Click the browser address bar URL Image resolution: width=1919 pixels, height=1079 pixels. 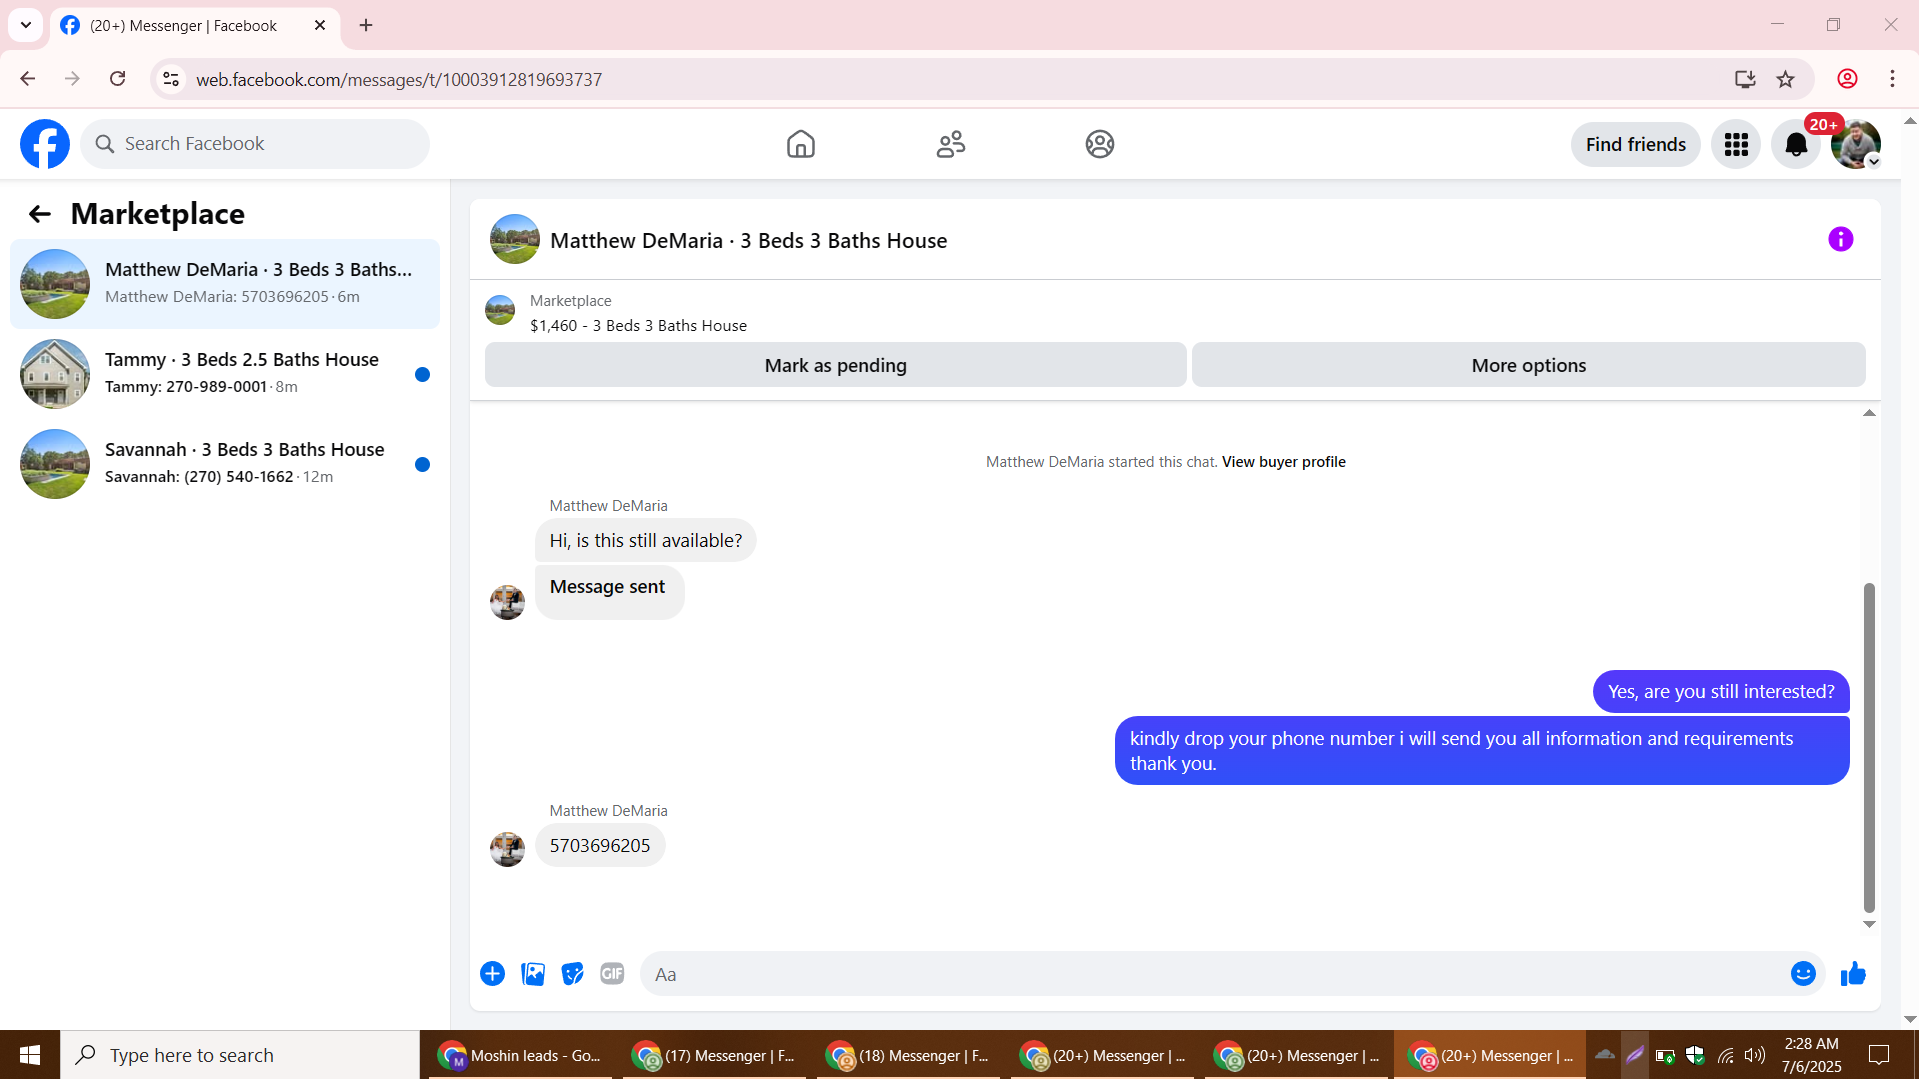399,79
